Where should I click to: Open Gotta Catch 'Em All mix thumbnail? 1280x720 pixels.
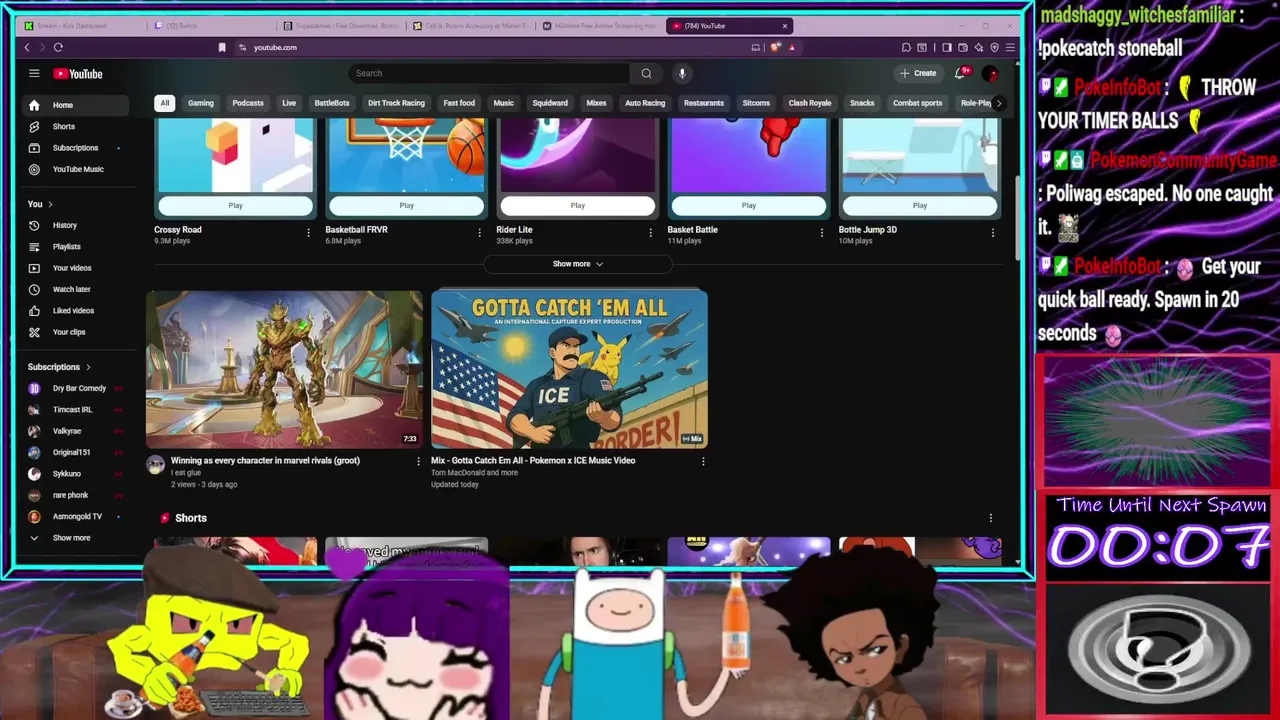[569, 369]
